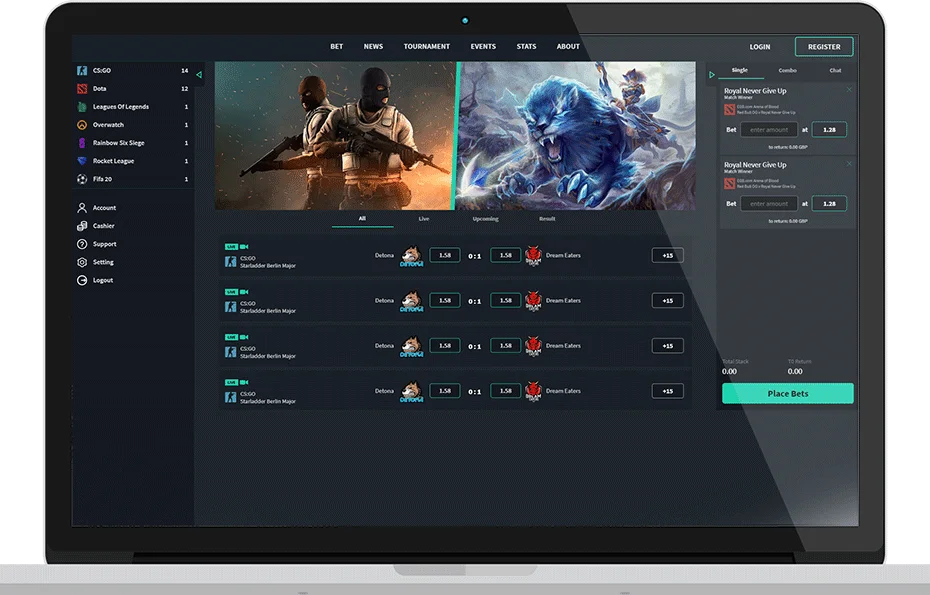Click the first bet amount input field

pyautogui.click(x=769, y=130)
